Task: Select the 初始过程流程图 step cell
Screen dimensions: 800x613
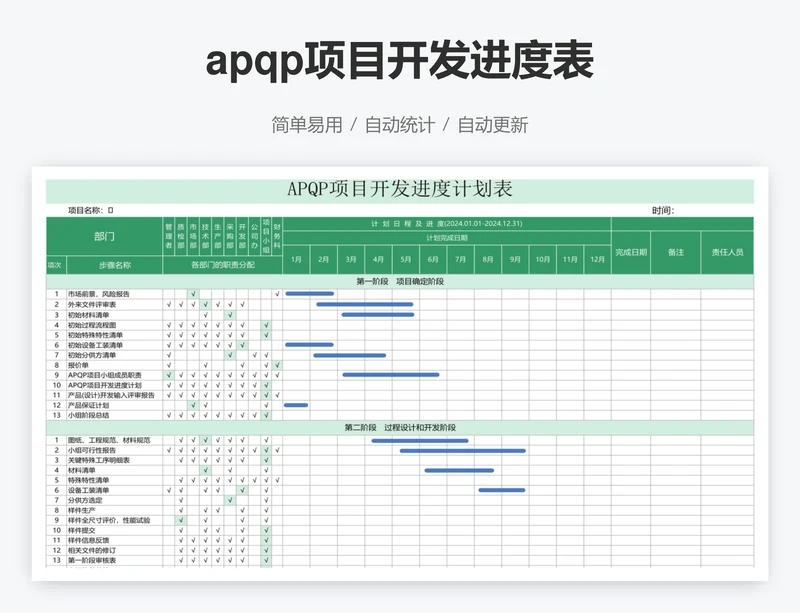Action: [114, 325]
